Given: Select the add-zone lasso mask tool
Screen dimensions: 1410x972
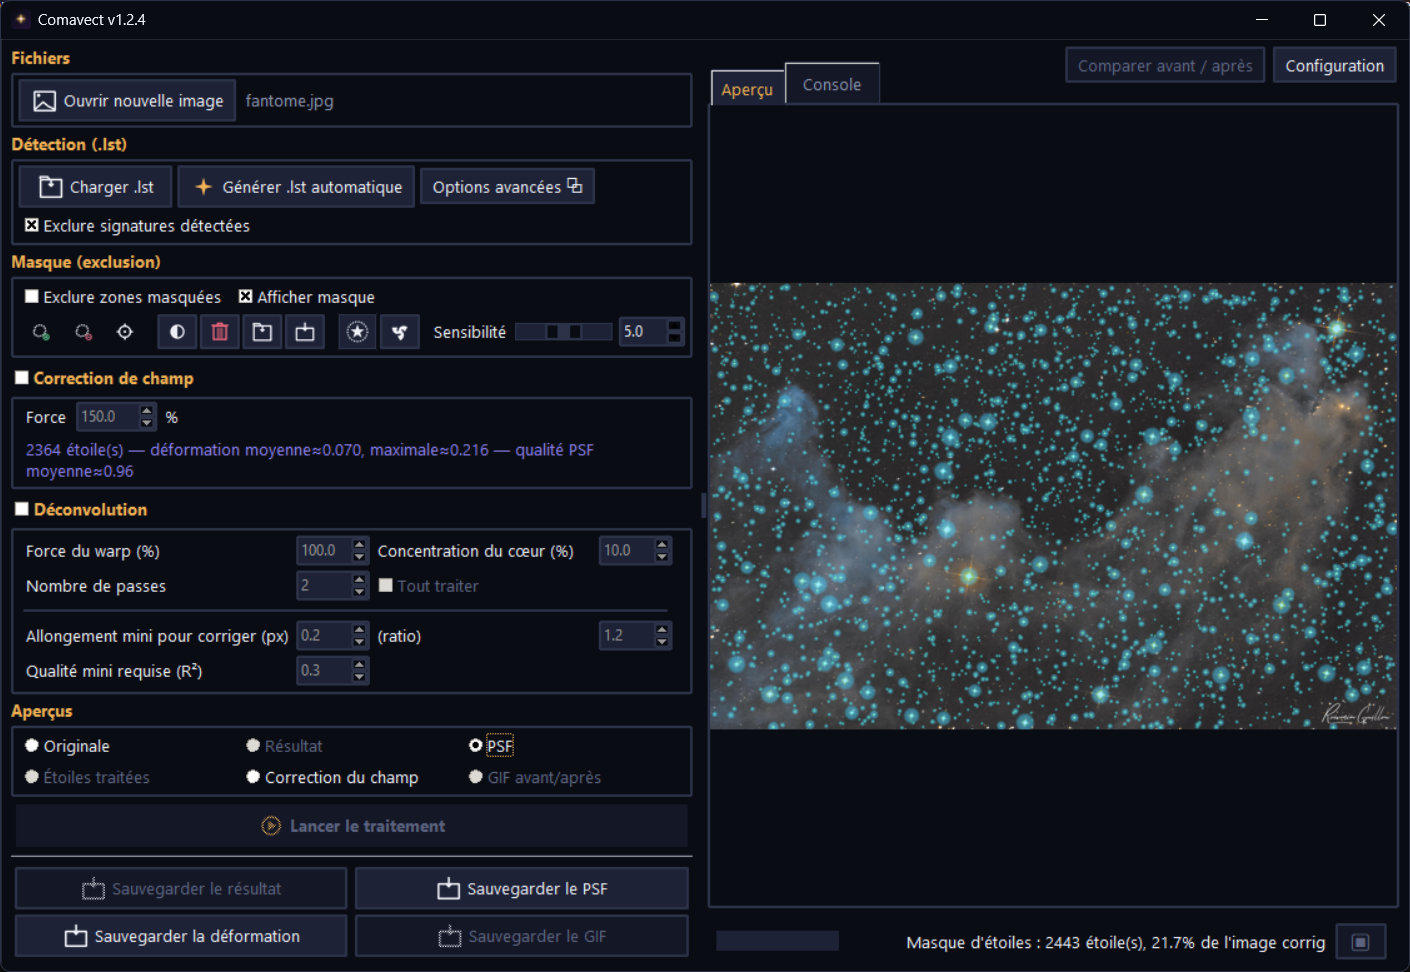Looking at the screenshot, I should point(41,332).
